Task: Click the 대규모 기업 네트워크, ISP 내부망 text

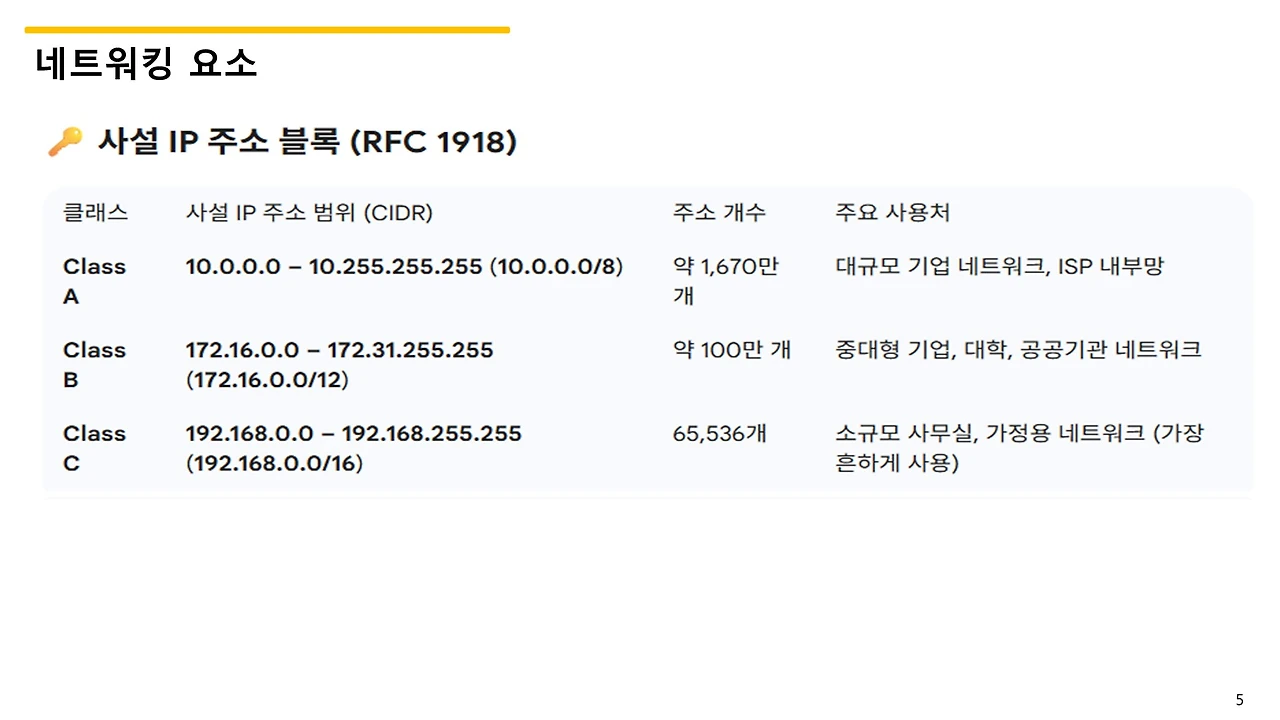Action: point(1000,267)
